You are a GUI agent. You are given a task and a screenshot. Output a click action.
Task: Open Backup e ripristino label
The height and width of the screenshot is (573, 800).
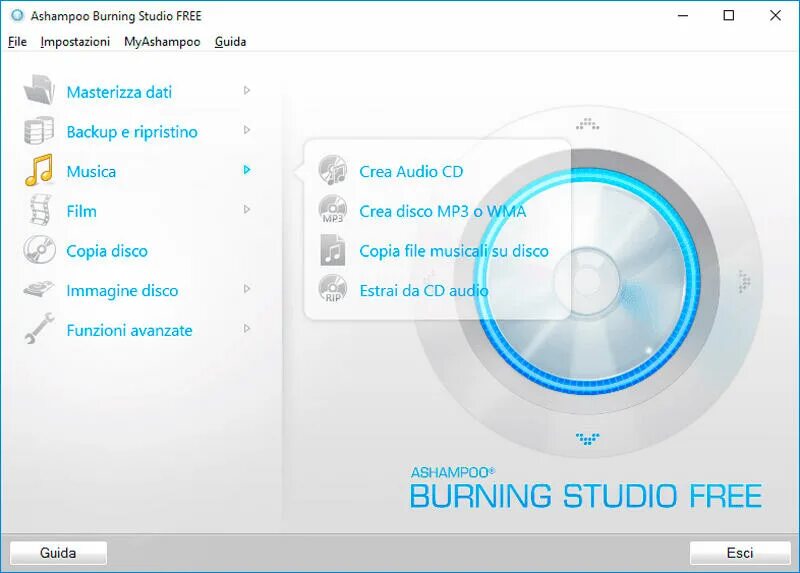132,132
